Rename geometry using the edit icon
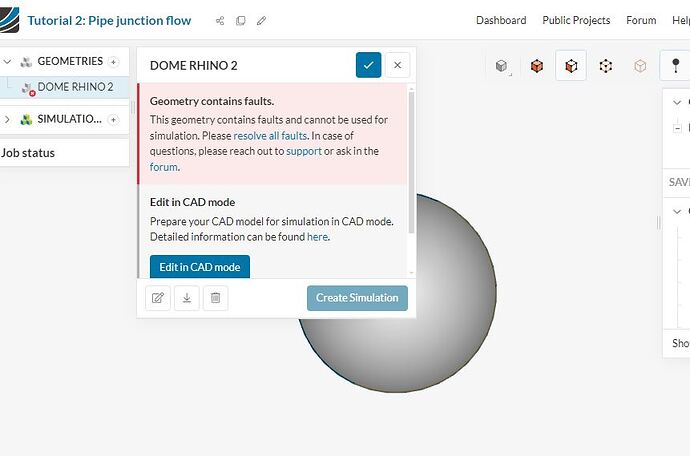This screenshot has width=690, height=456. coord(158,297)
